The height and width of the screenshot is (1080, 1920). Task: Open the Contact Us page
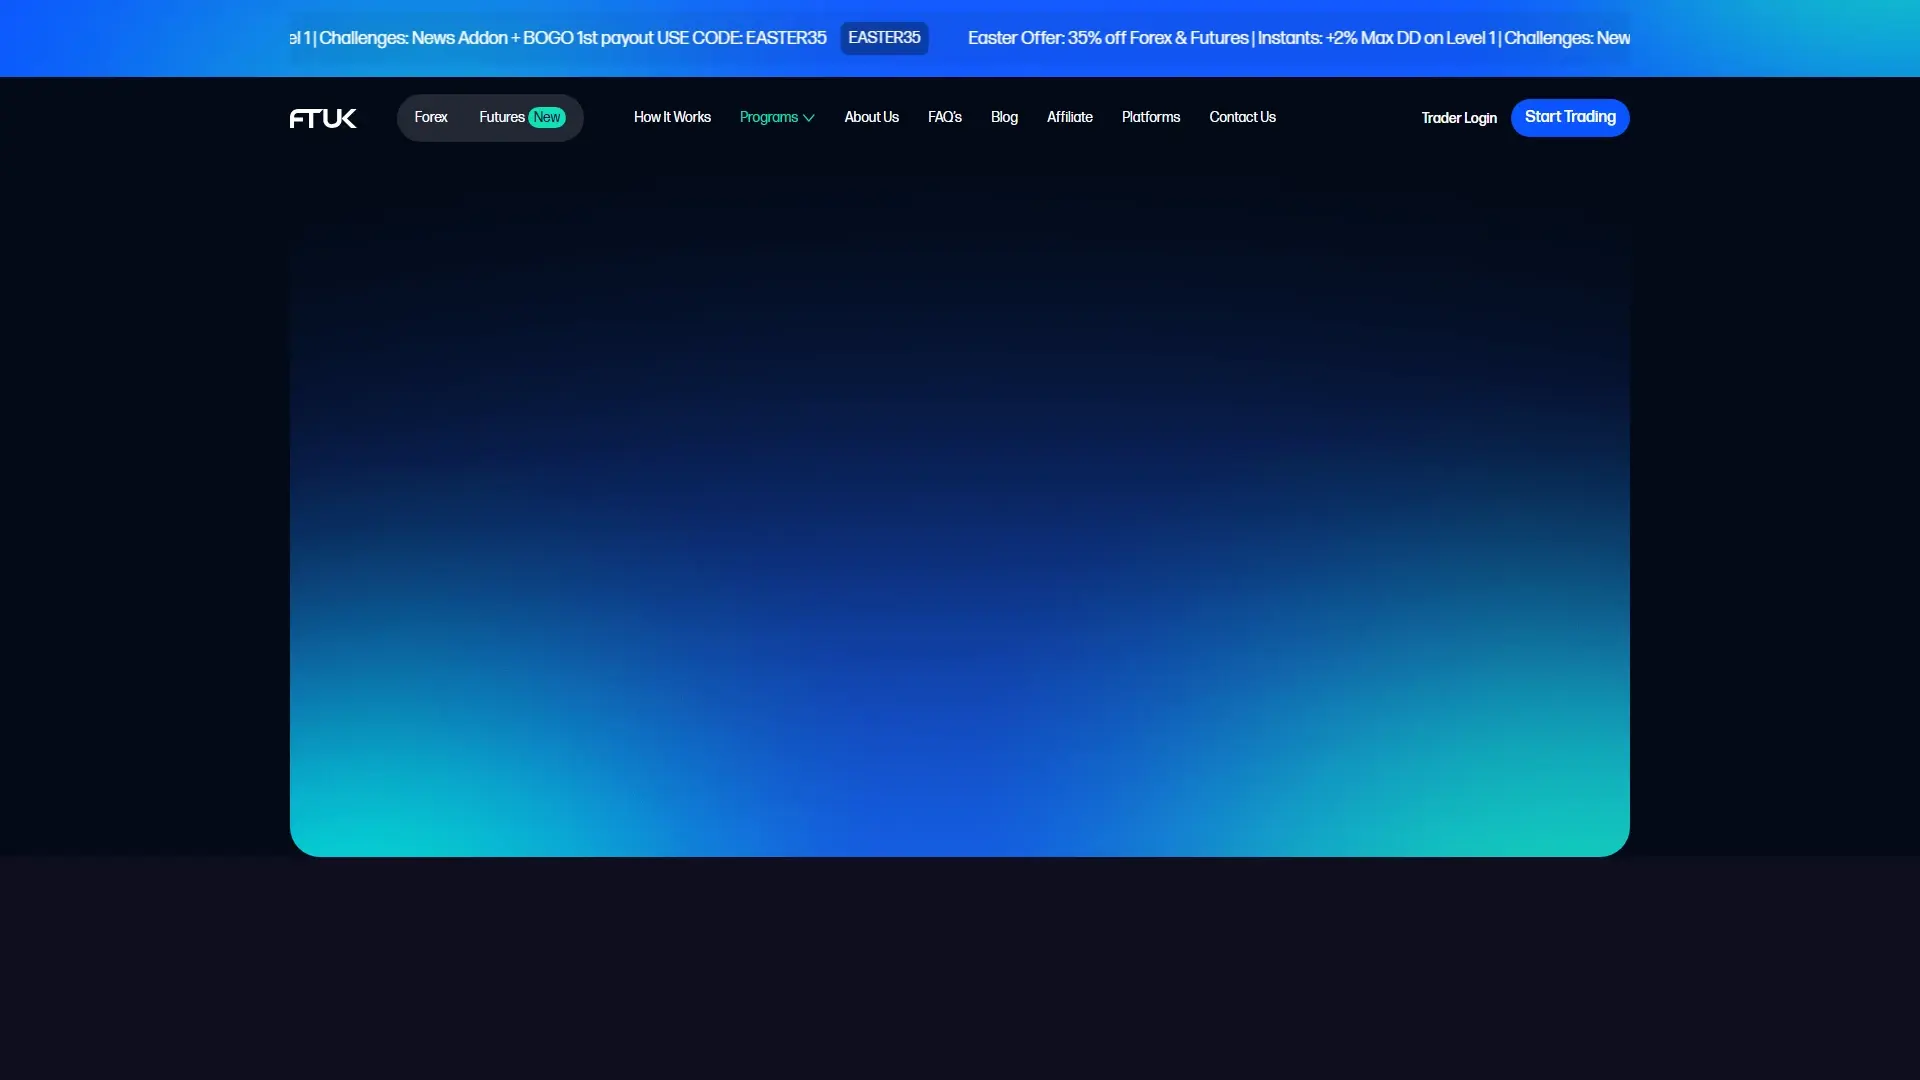[x=1242, y=117]
